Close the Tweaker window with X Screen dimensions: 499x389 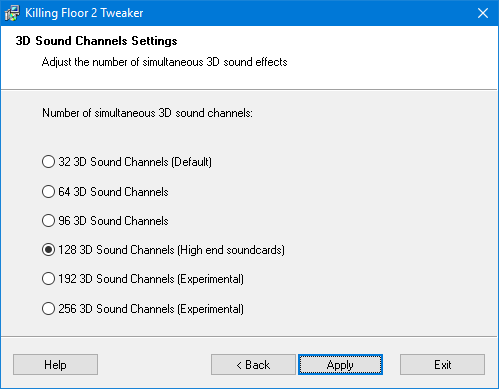(x=483, y=13)
